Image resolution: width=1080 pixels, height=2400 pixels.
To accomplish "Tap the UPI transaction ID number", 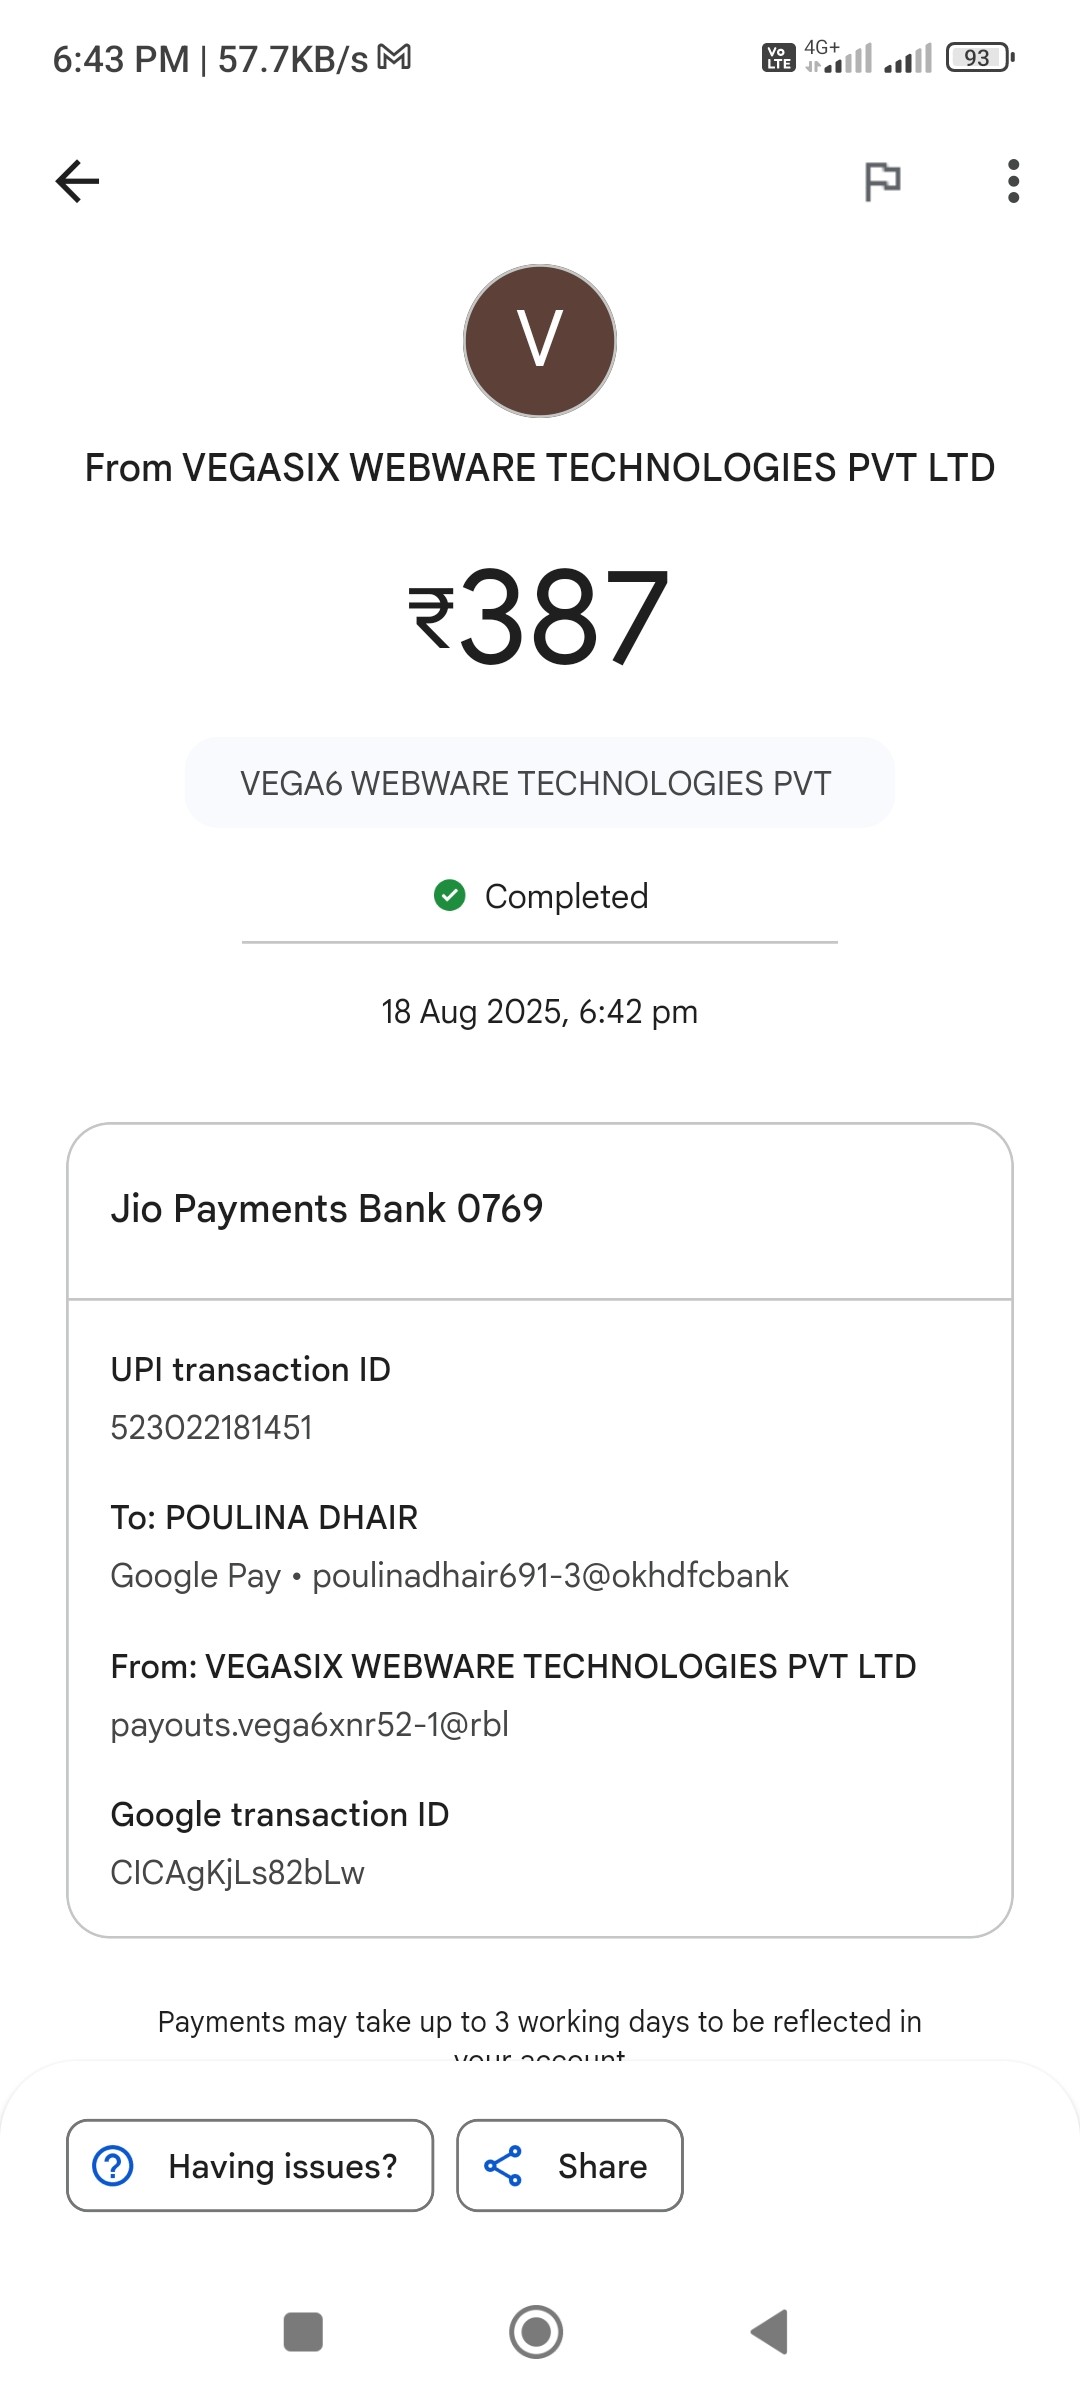I will click(211, 1427).
